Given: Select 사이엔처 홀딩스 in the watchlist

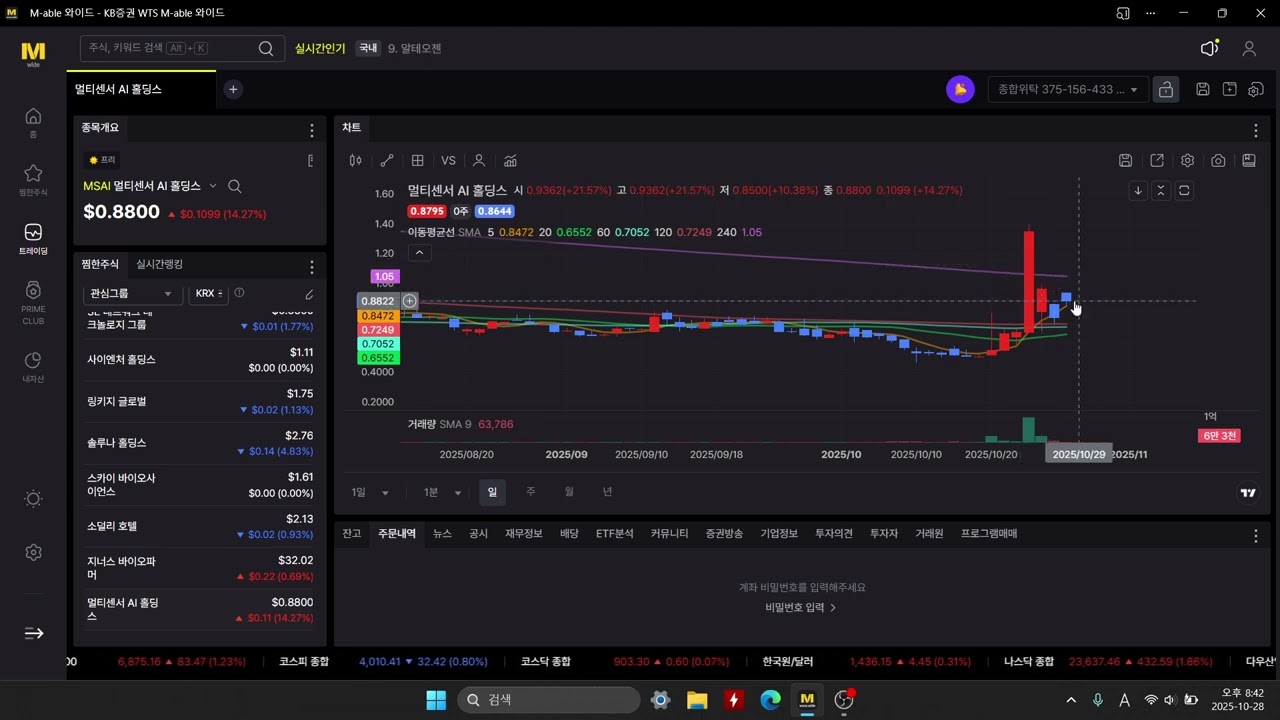Looking at the screenshot, I should [200, 360].
